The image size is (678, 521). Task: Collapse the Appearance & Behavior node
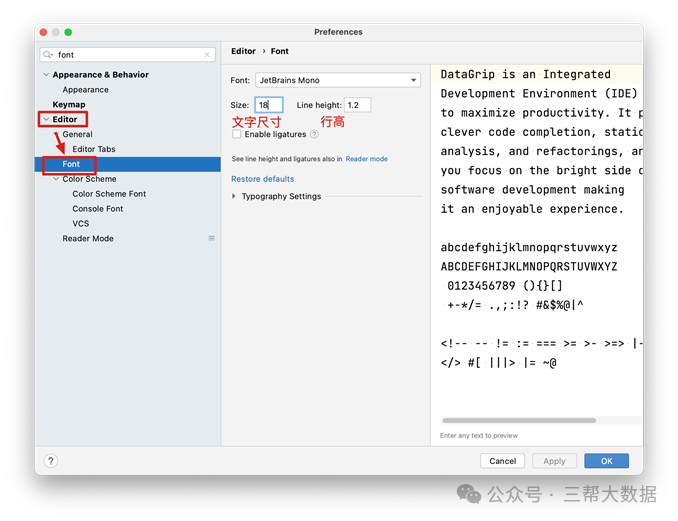(x=45, y=75)
